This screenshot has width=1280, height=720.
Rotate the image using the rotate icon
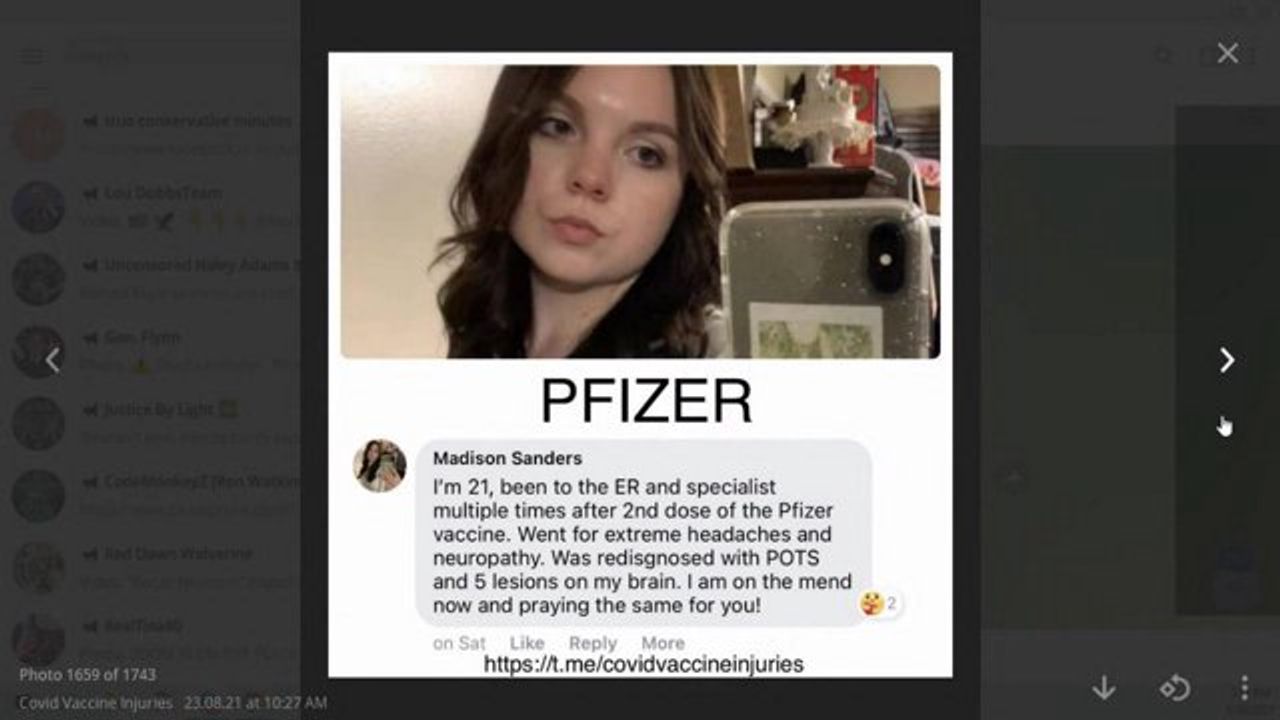click(x=1174, y=687)
